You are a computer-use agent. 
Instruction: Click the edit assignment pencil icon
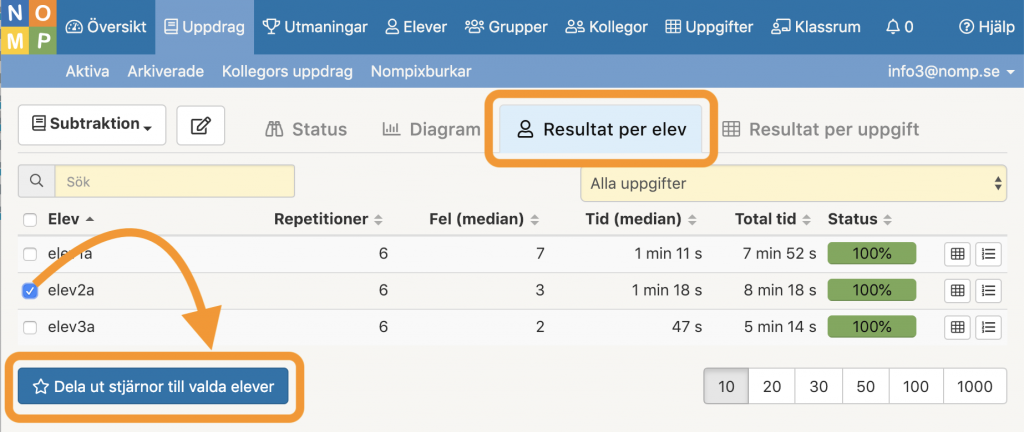pyautogui.click(x=201, y=125)
